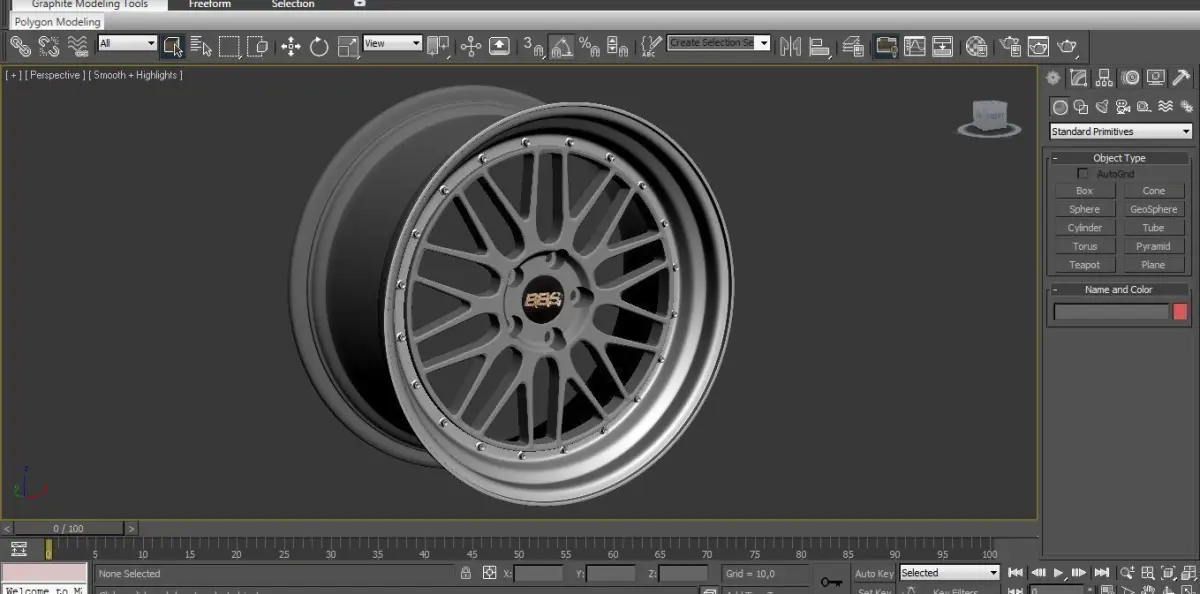Select Lights creation category

pyautogui.click(x=1102, y=107)
